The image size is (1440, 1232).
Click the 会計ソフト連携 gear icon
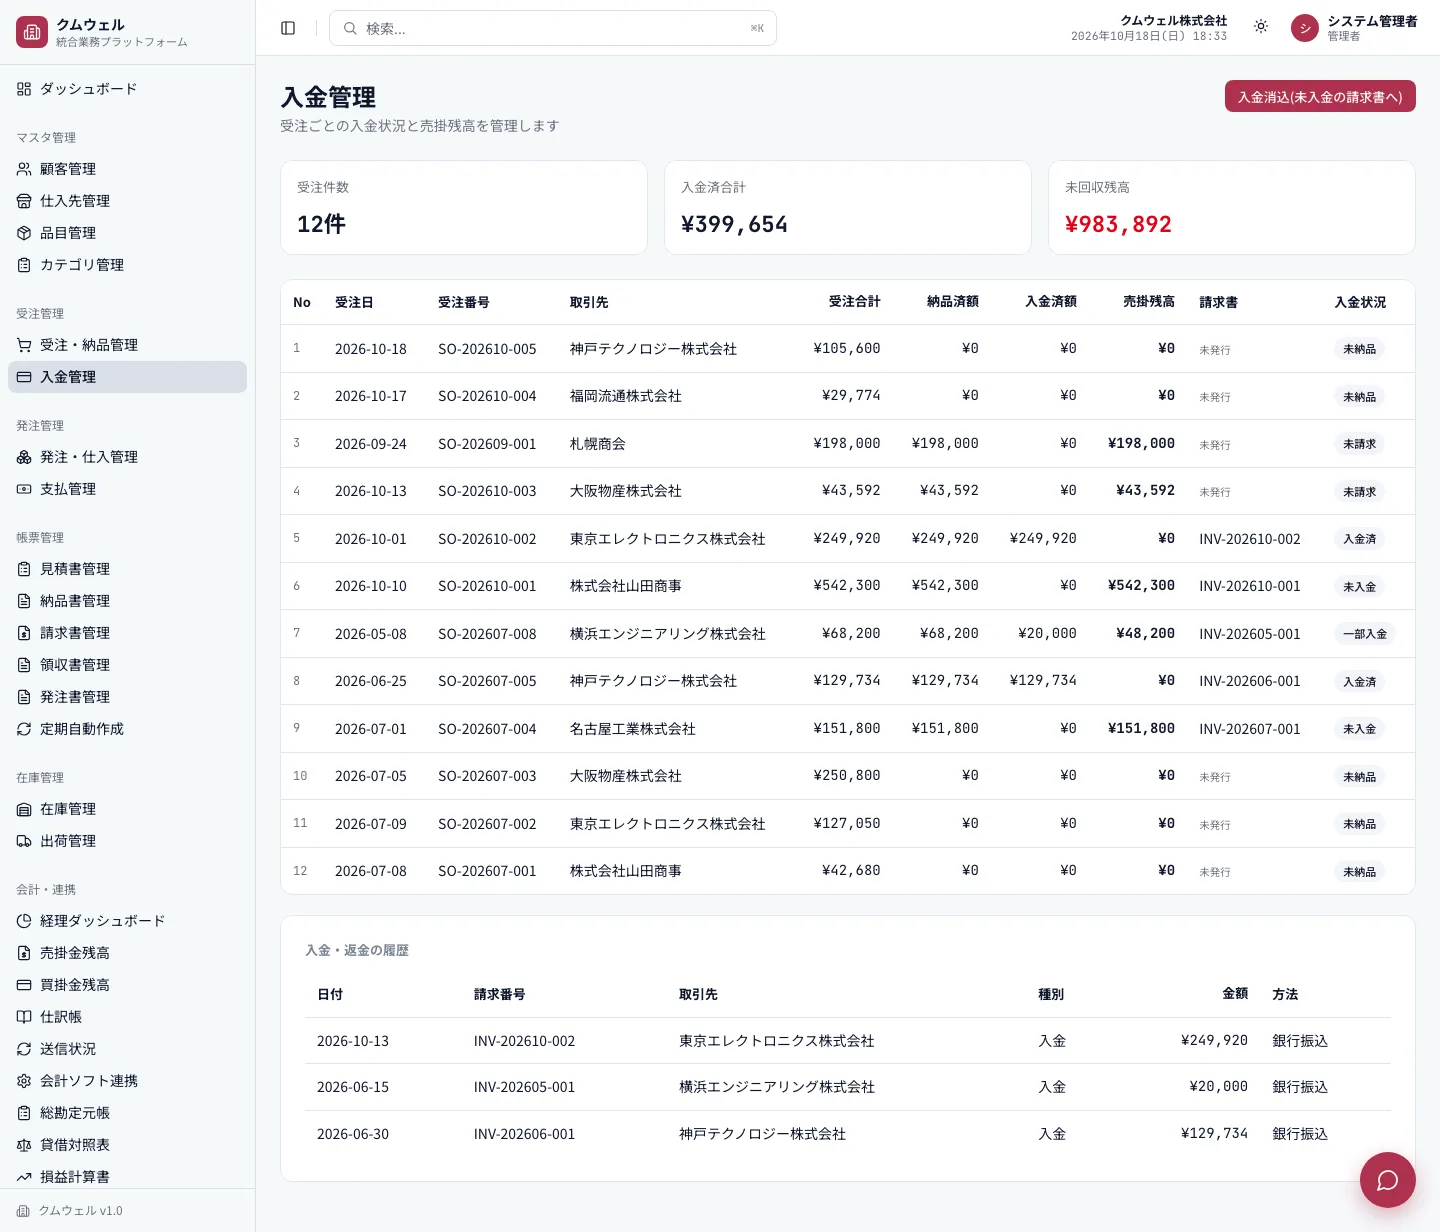click(x=24, y=1081)
